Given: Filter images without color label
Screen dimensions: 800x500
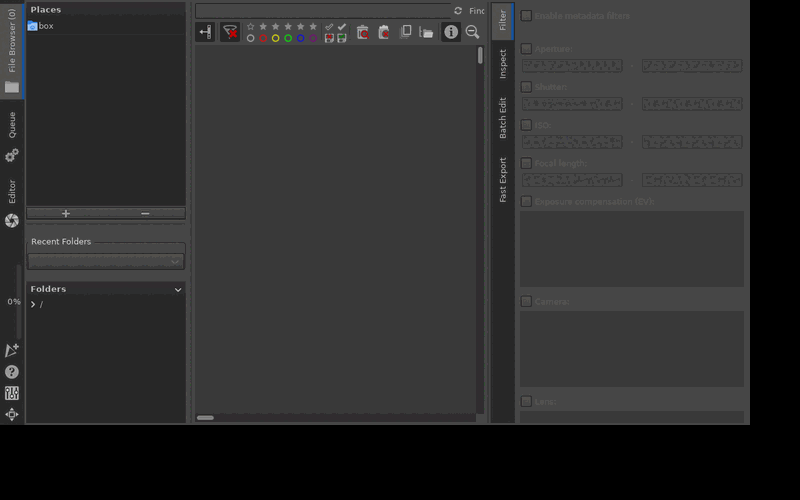Looking at the screenshot, I should click(251, 38).
